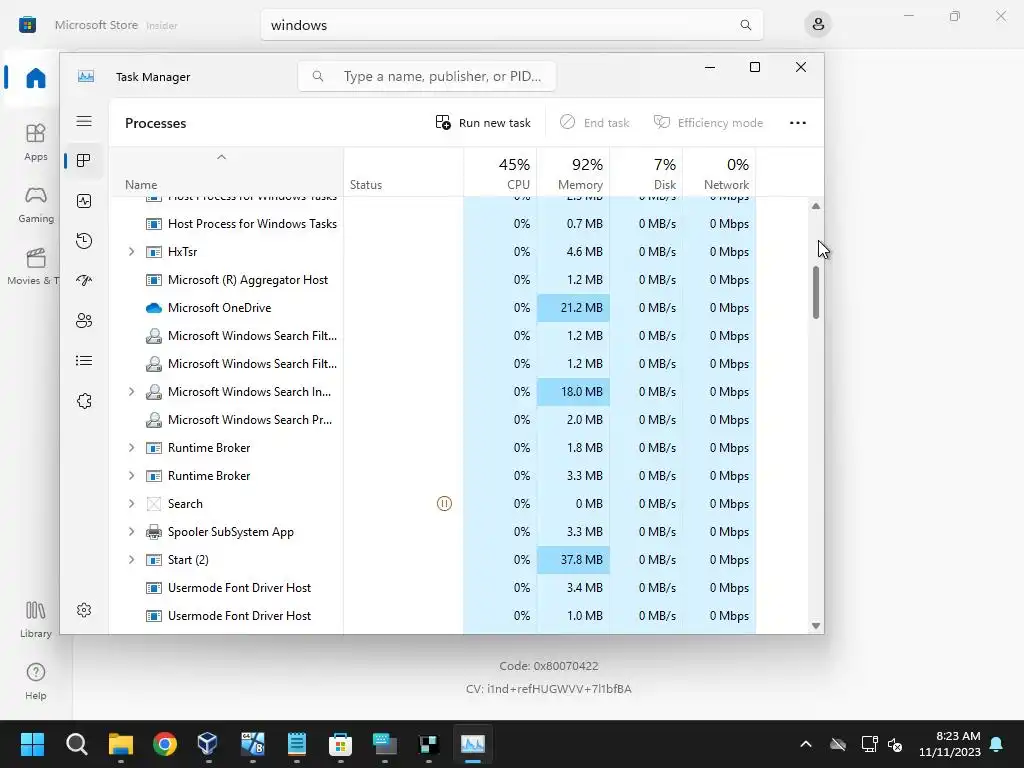
Task: Show hidden system tray icons
Action: coord(806,744)
